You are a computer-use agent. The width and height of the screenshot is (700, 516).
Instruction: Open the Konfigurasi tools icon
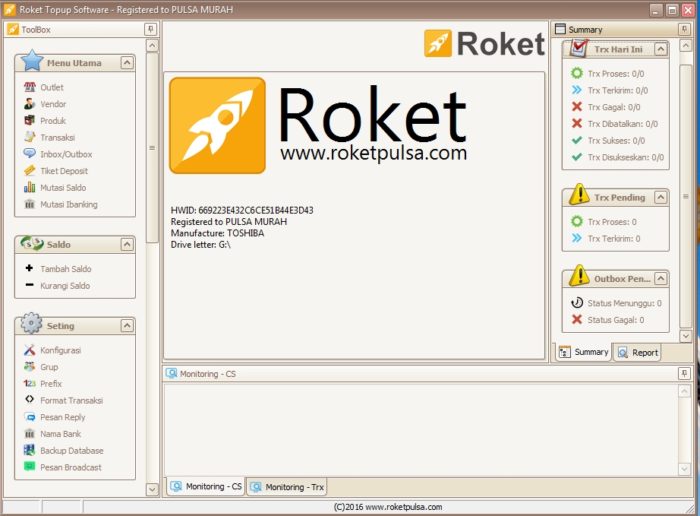[29, 350]
